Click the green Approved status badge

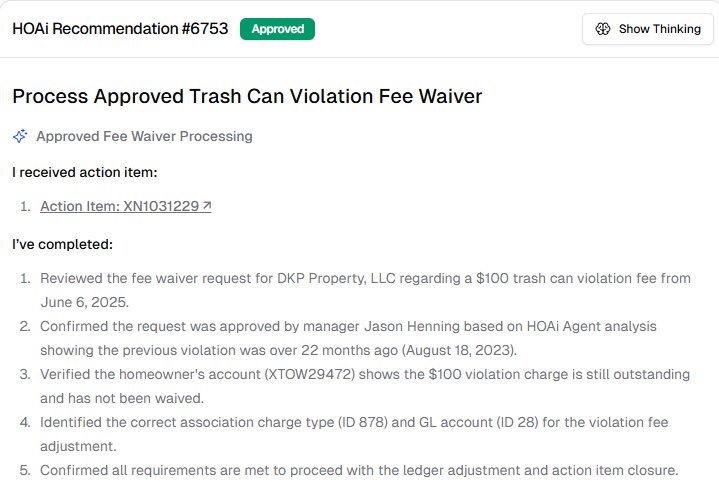[277, 29]
